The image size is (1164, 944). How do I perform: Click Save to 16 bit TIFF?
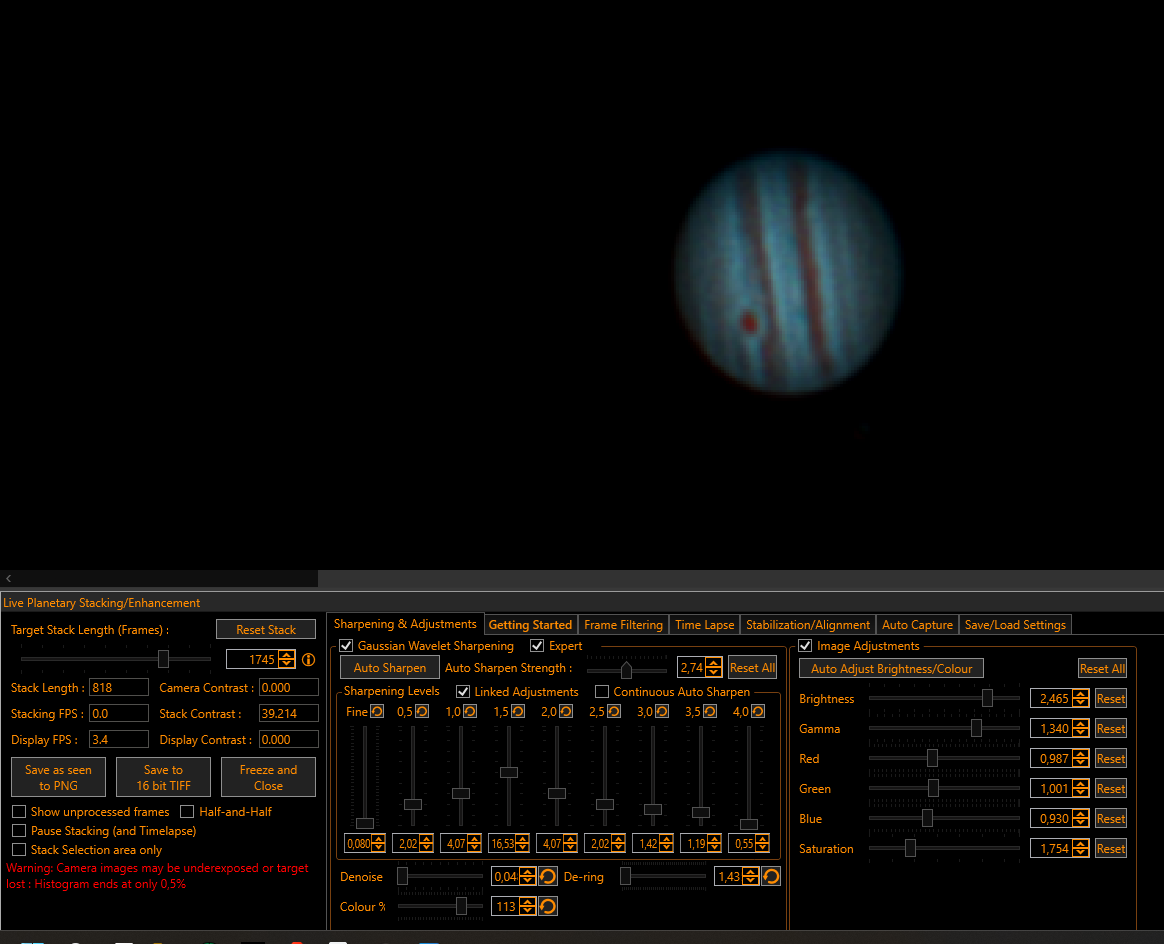click(163, 777)
